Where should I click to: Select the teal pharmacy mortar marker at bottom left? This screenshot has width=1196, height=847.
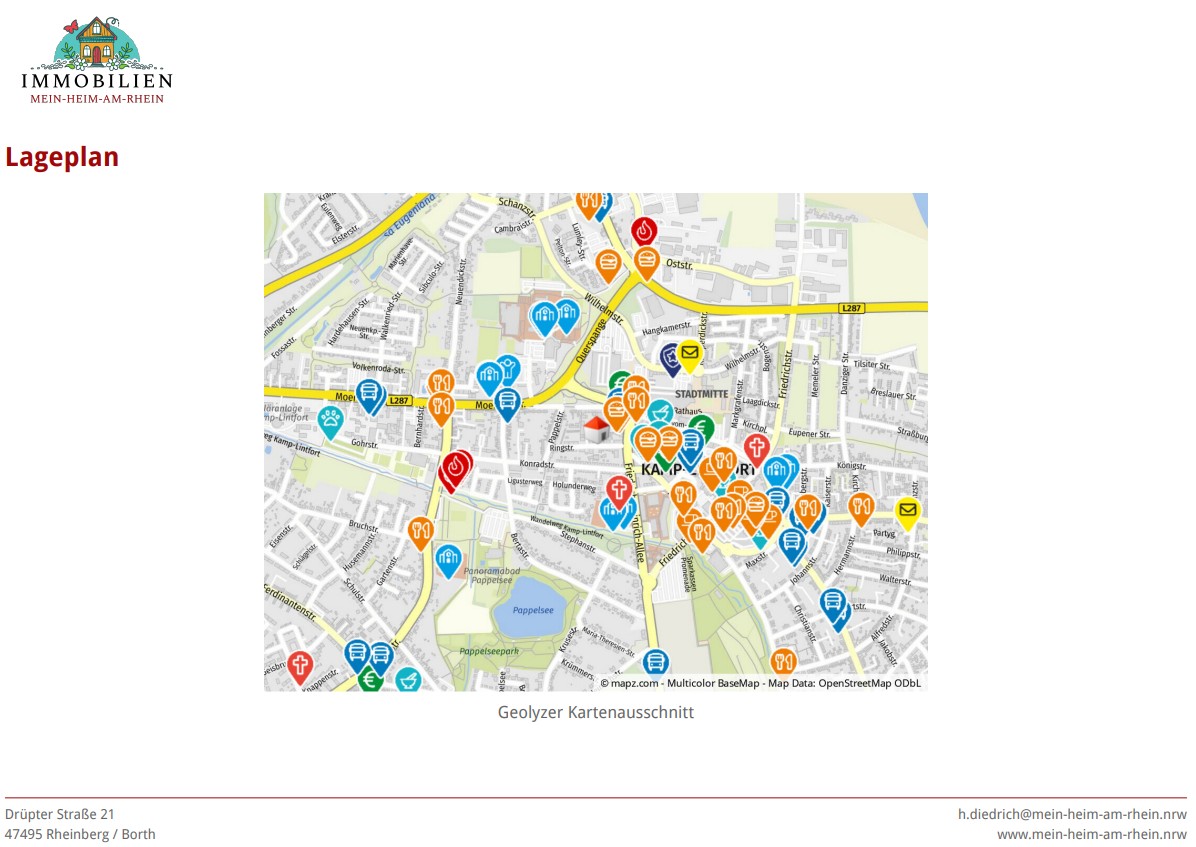[407, 680]
